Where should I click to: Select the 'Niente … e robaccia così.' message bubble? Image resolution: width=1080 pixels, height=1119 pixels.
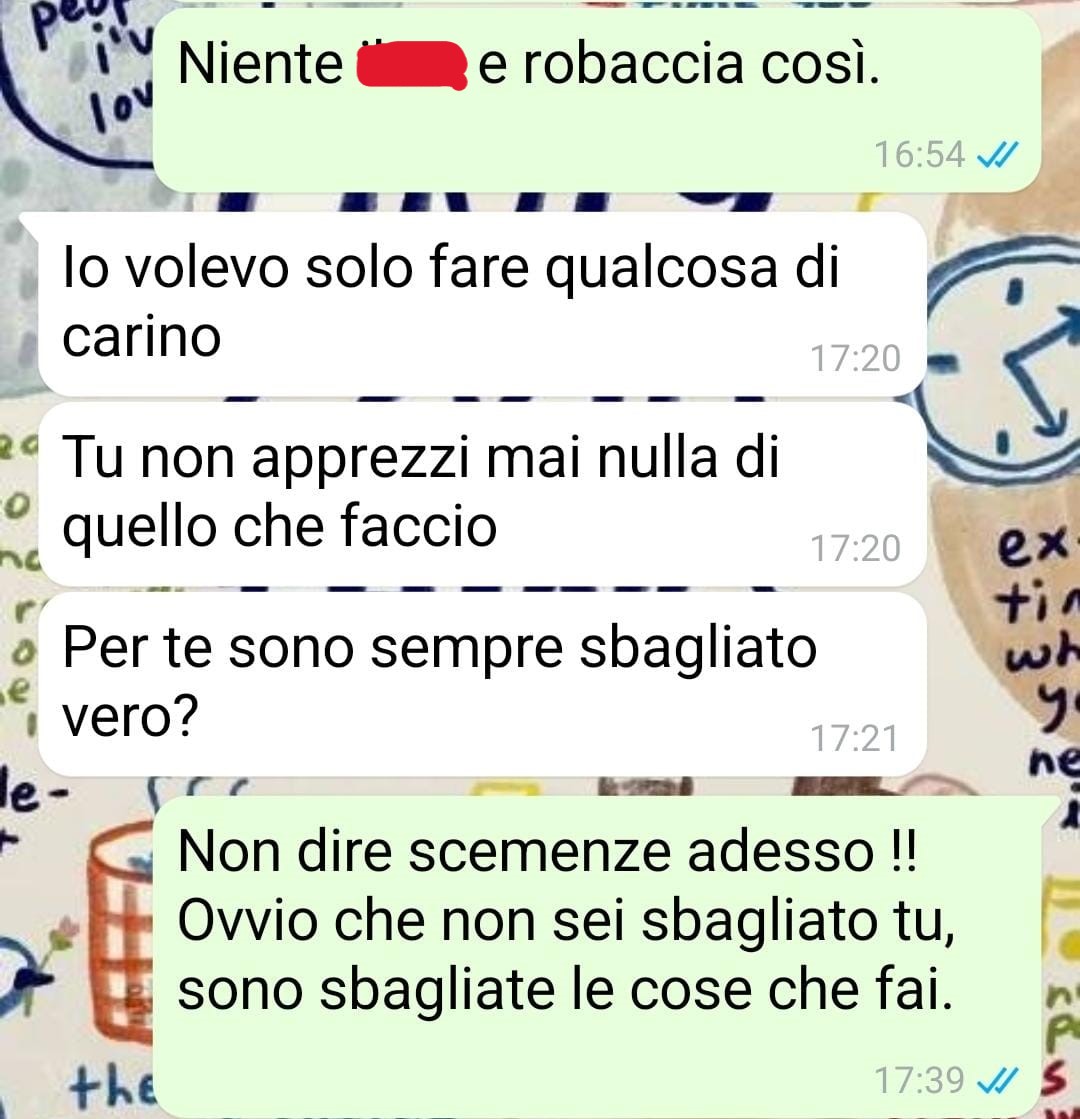point(597,100)
